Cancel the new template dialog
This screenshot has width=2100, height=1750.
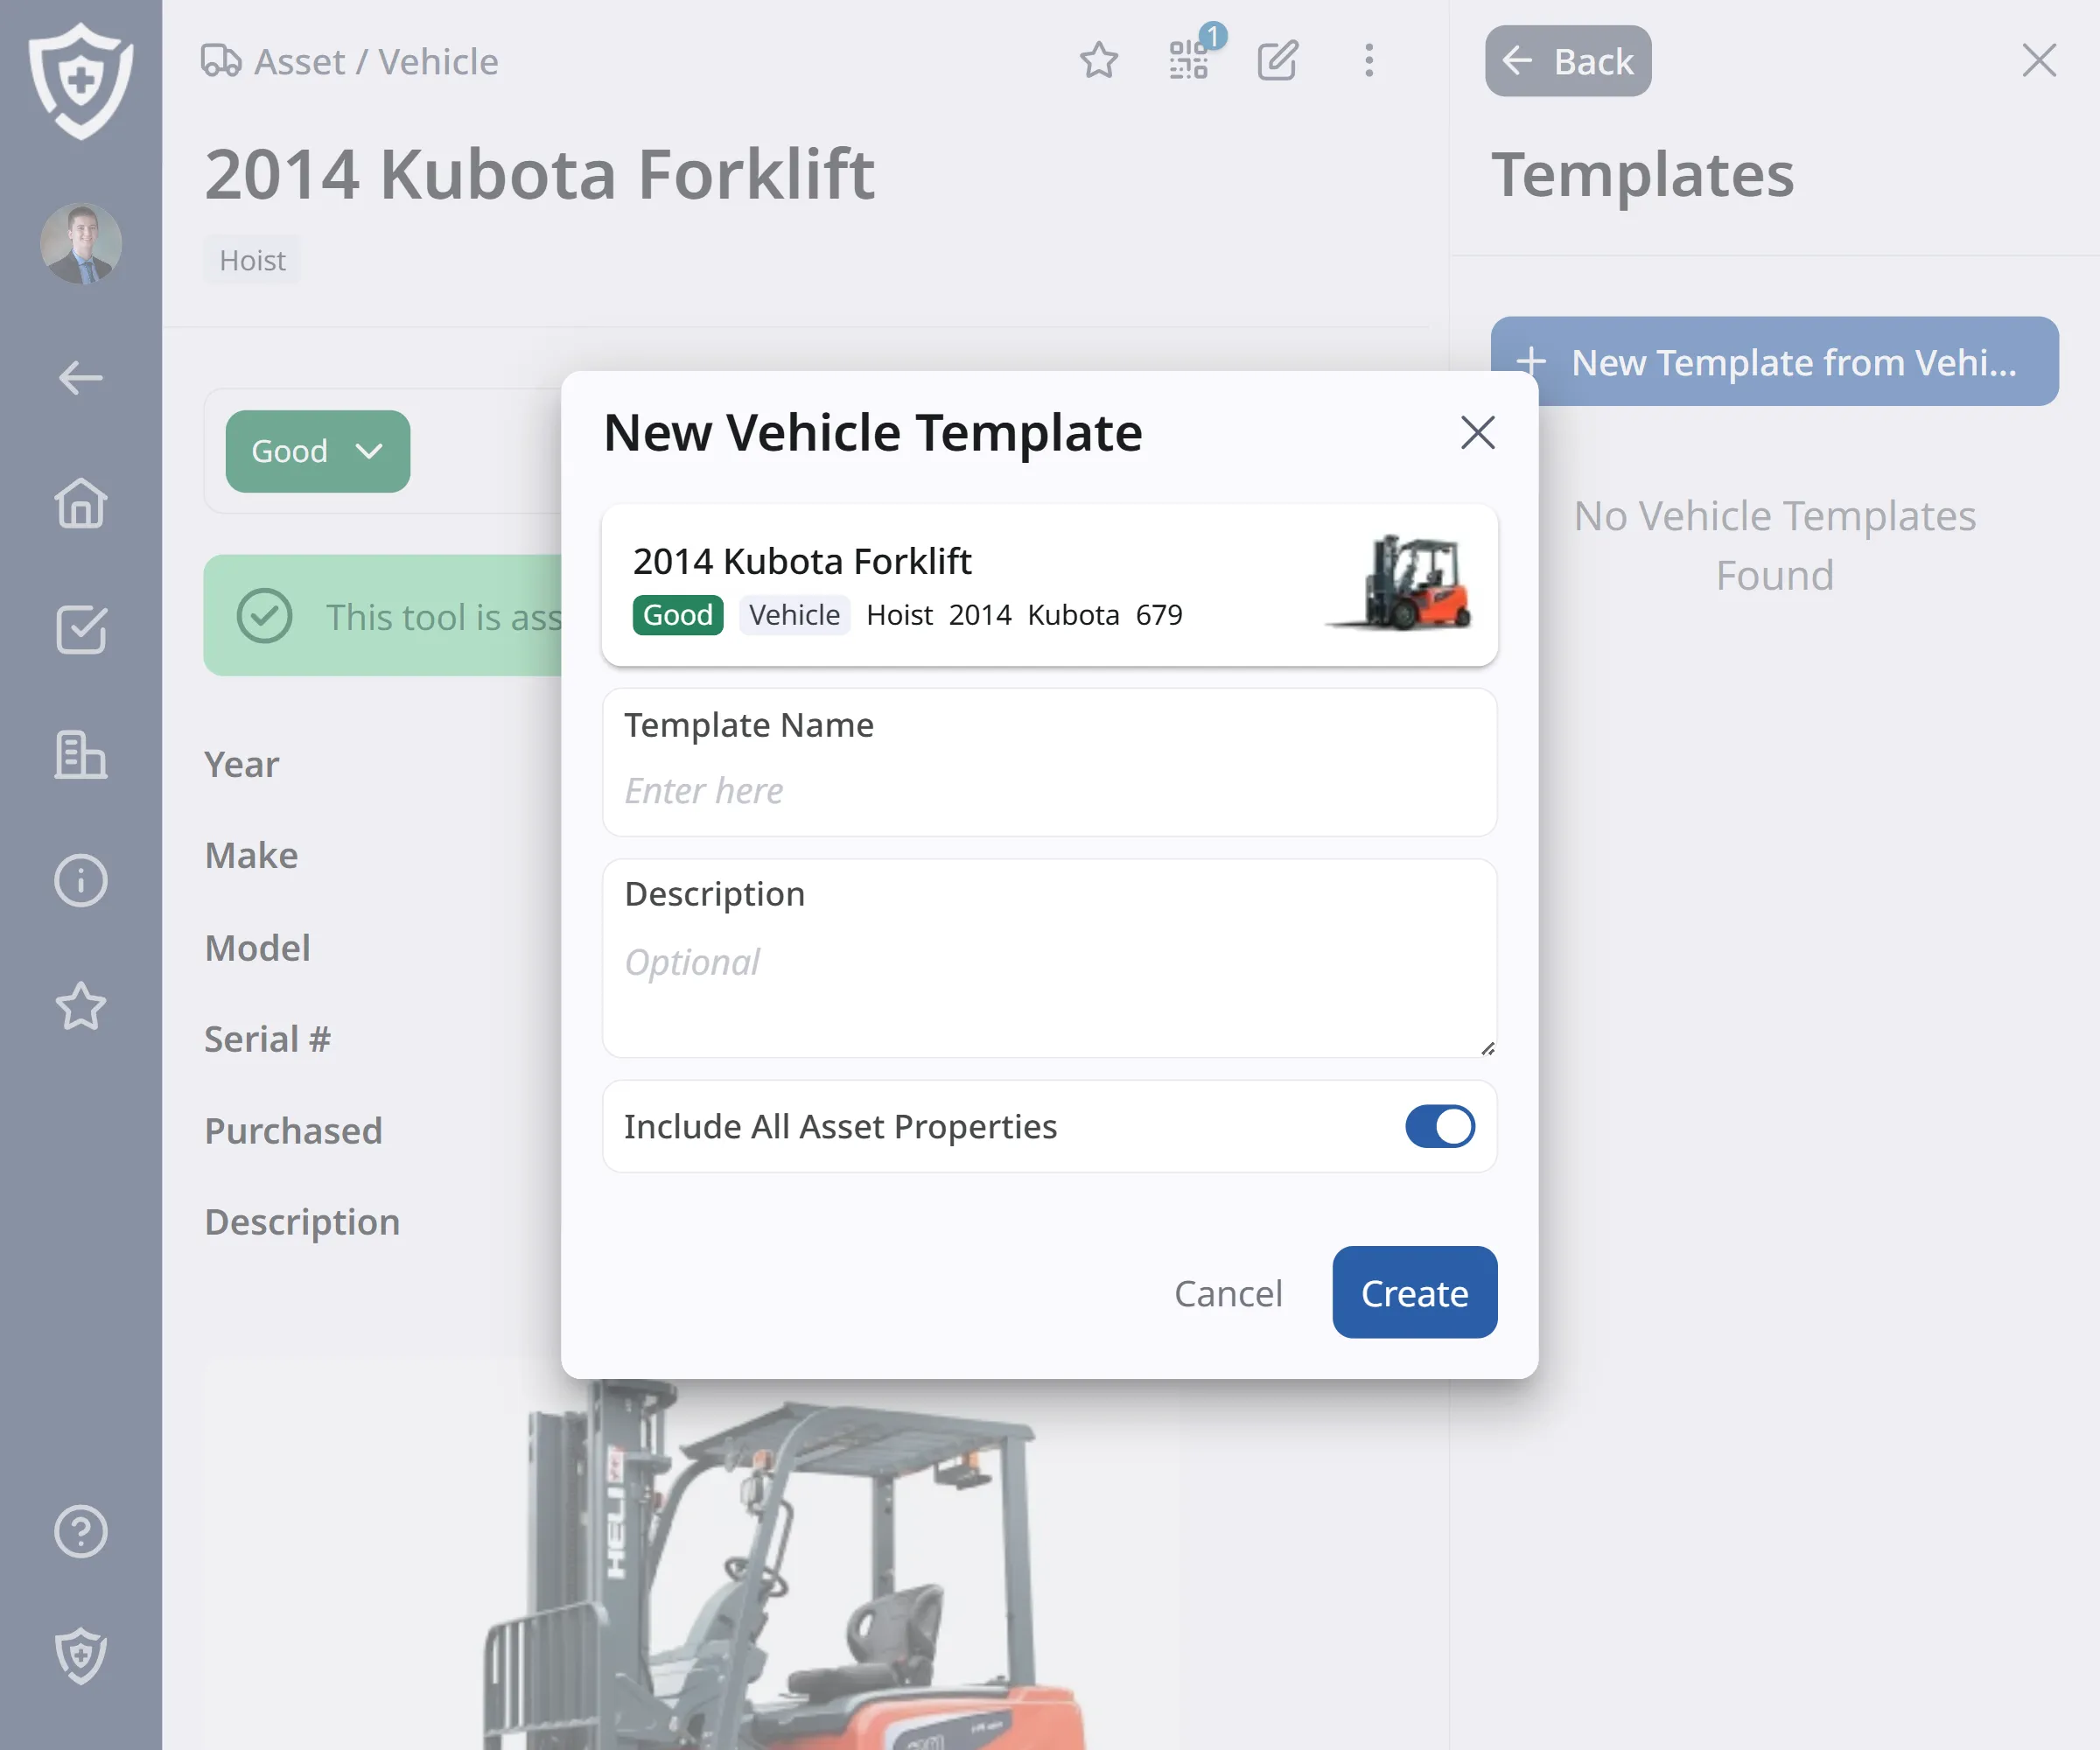coord(1228,1293)
